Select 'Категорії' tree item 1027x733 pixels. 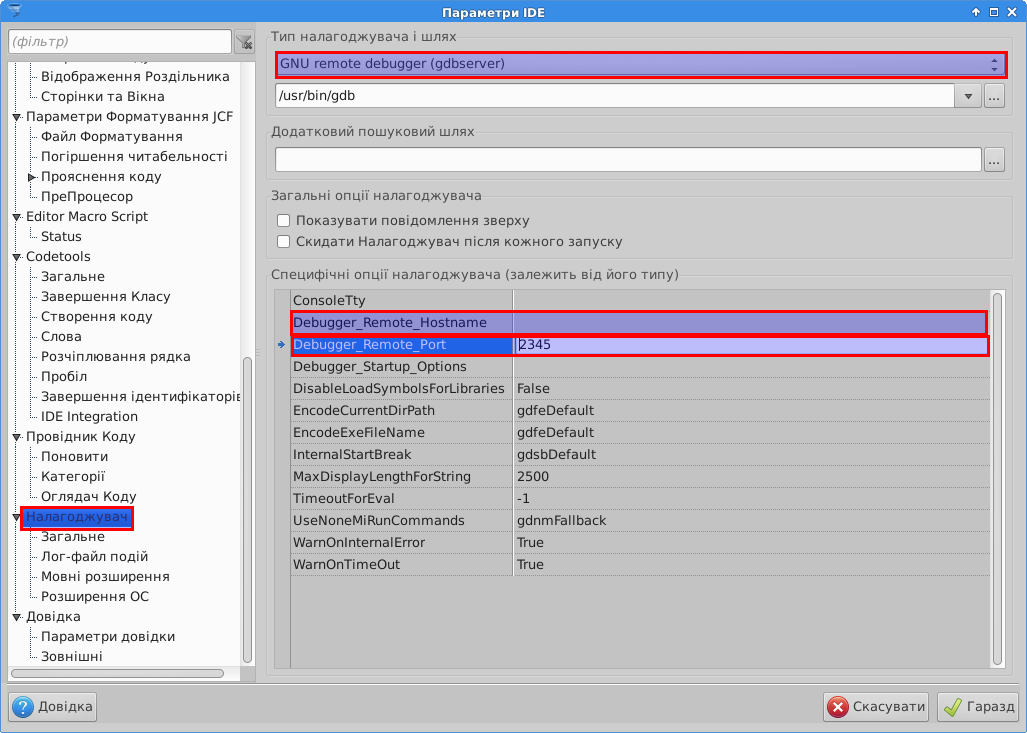click(73, 477)
